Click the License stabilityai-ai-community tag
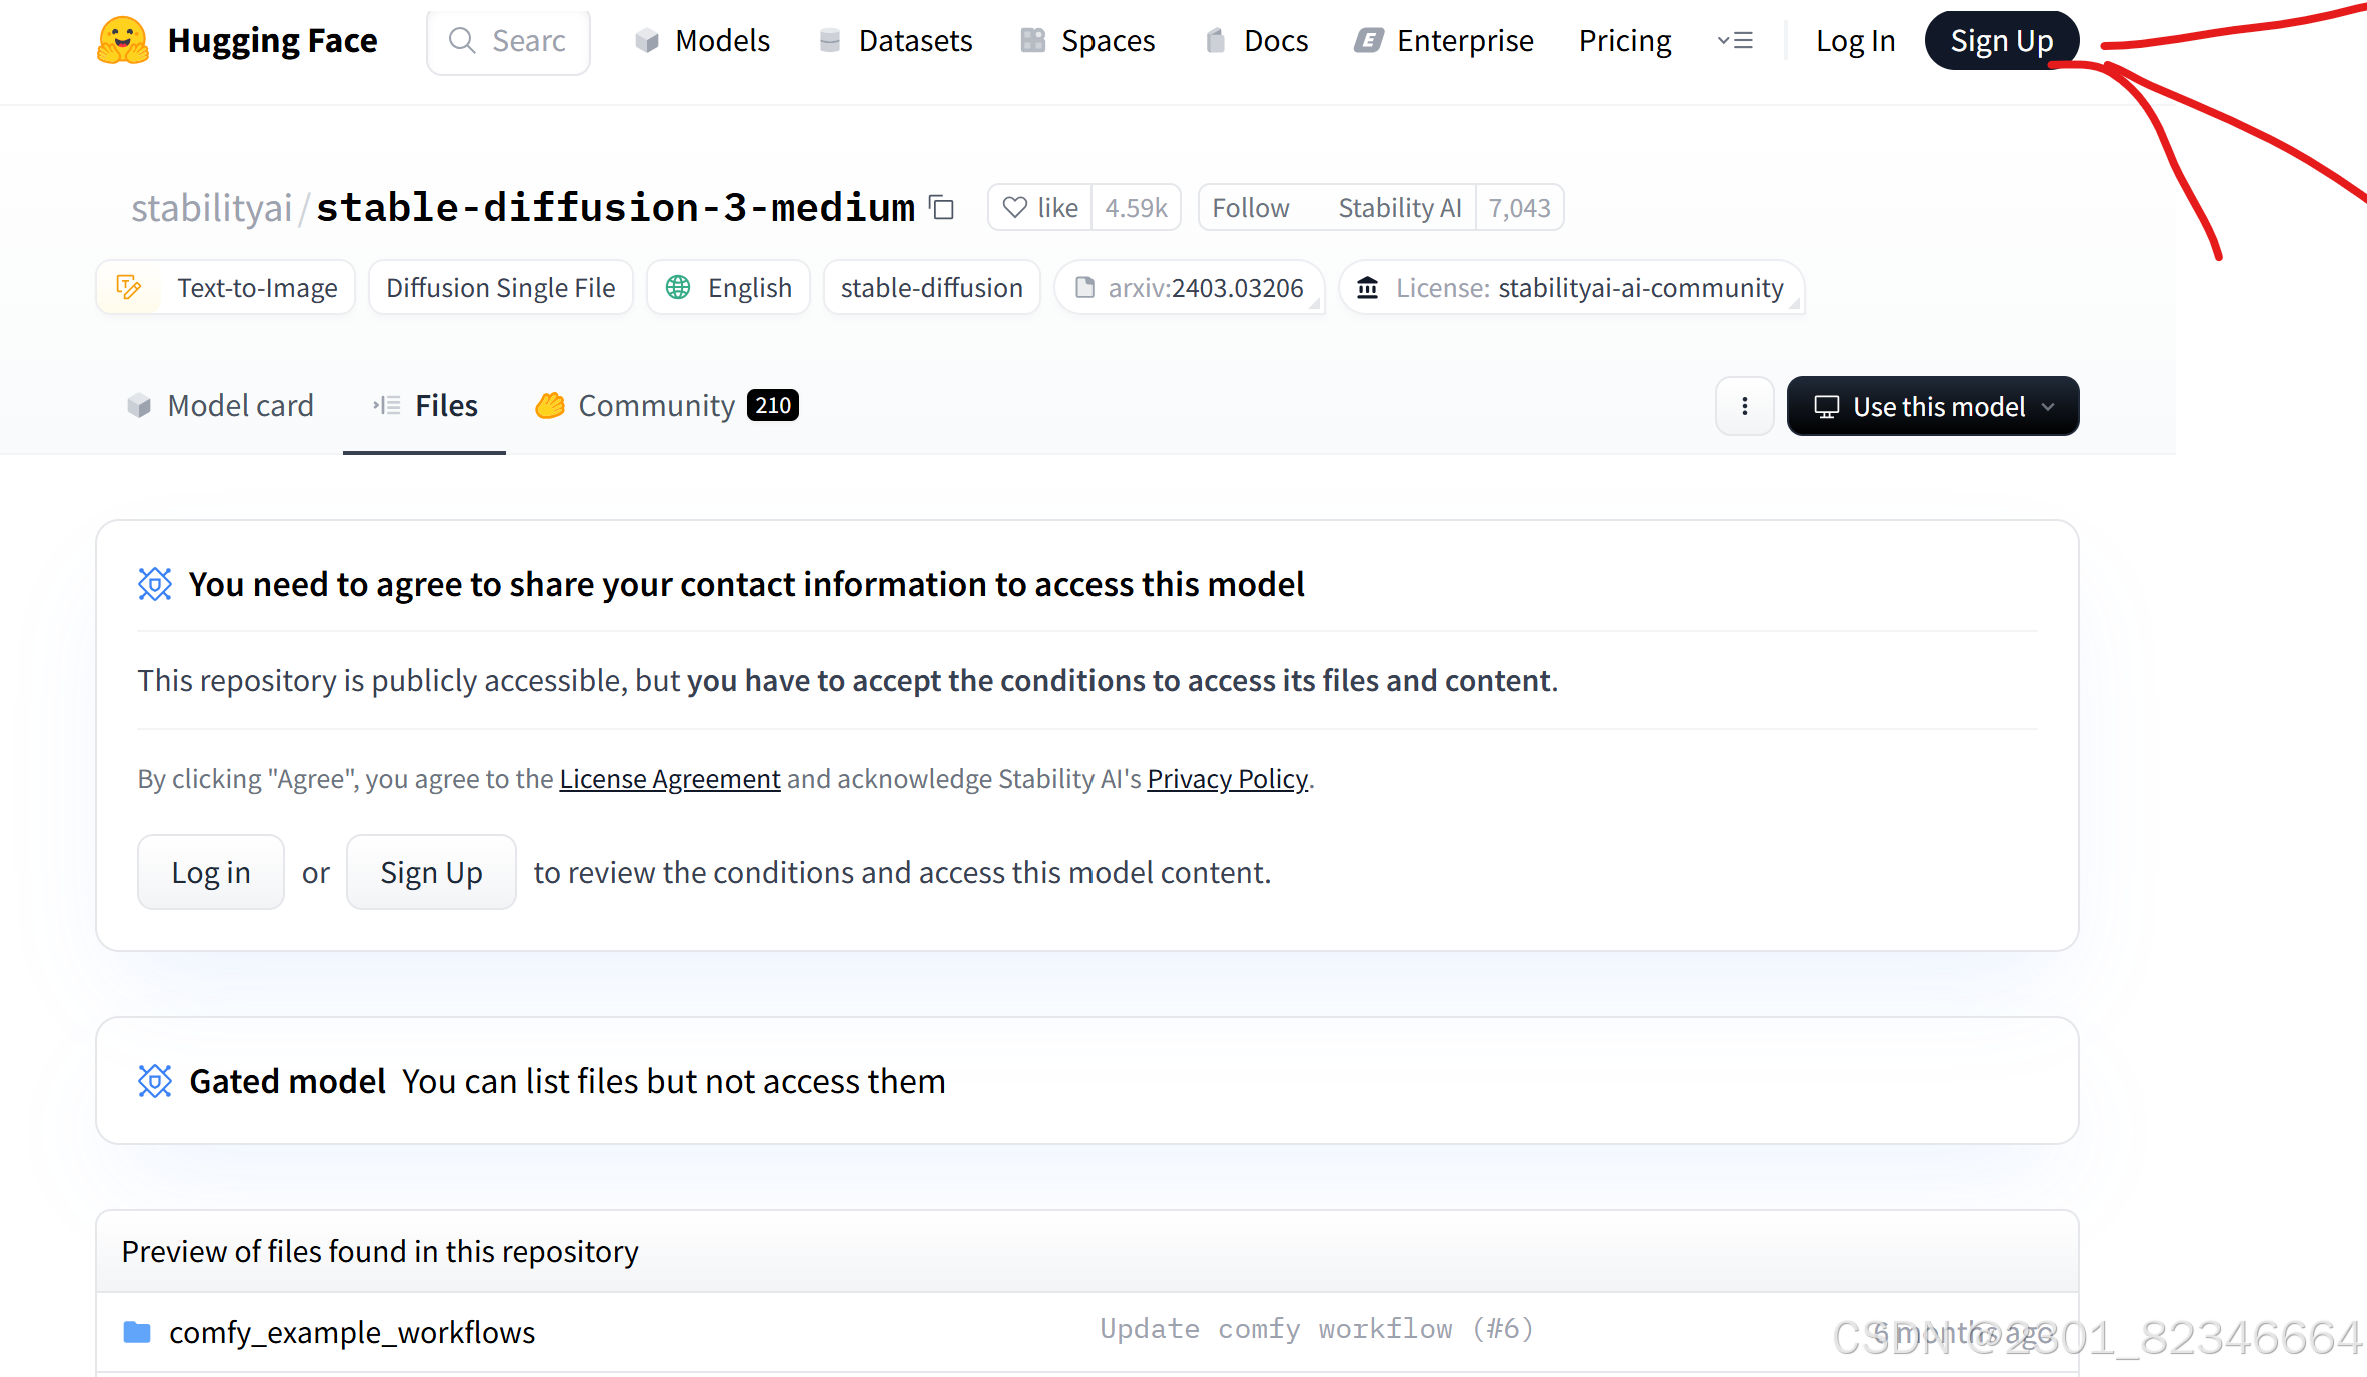Image resolution: width=2367 pixels, height=1377 pixels. (1570, 288)
